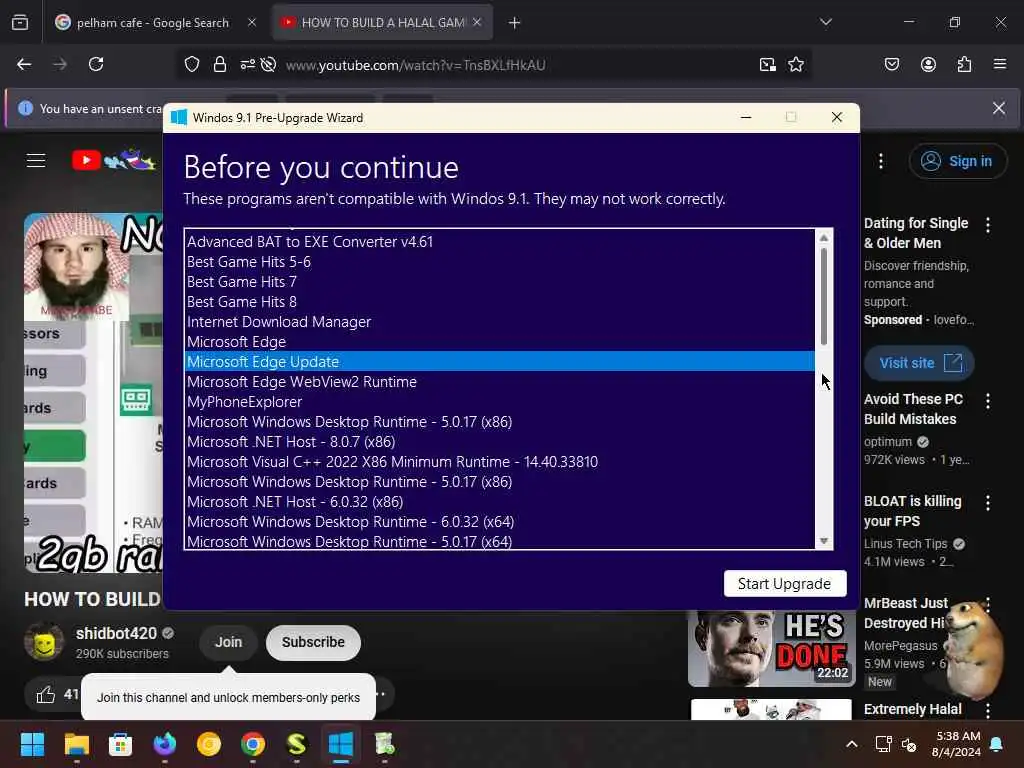Open Firefox account icon
The width and height of the screenshot is (1024, 768).
928,64
